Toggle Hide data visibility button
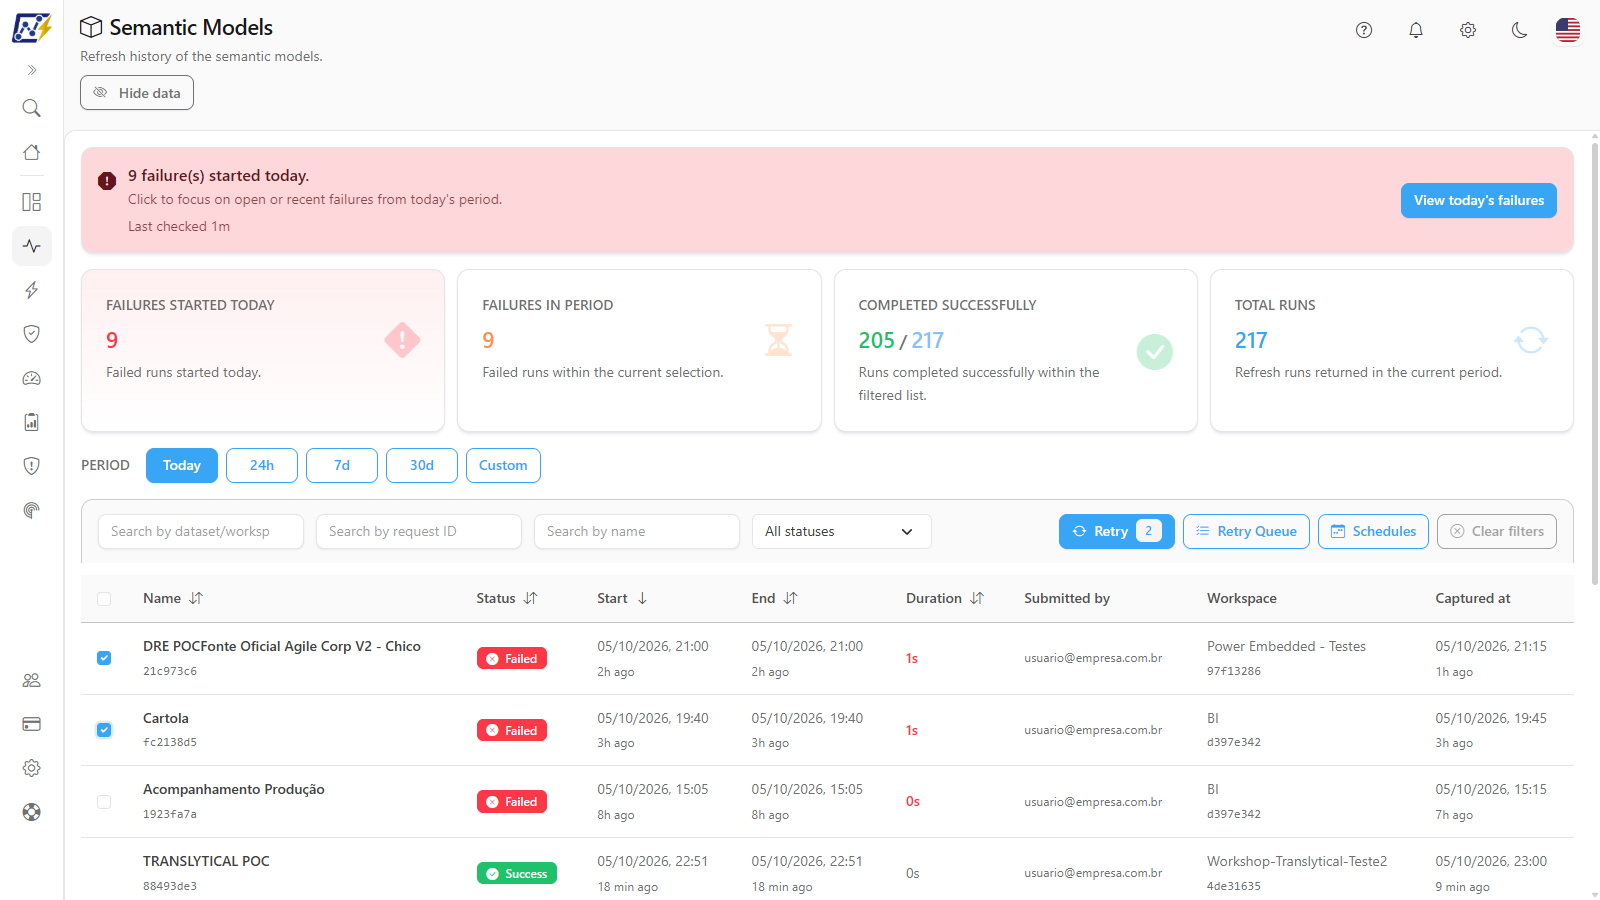The height and width of the screenshot is (900, 1600). (137, 93)
